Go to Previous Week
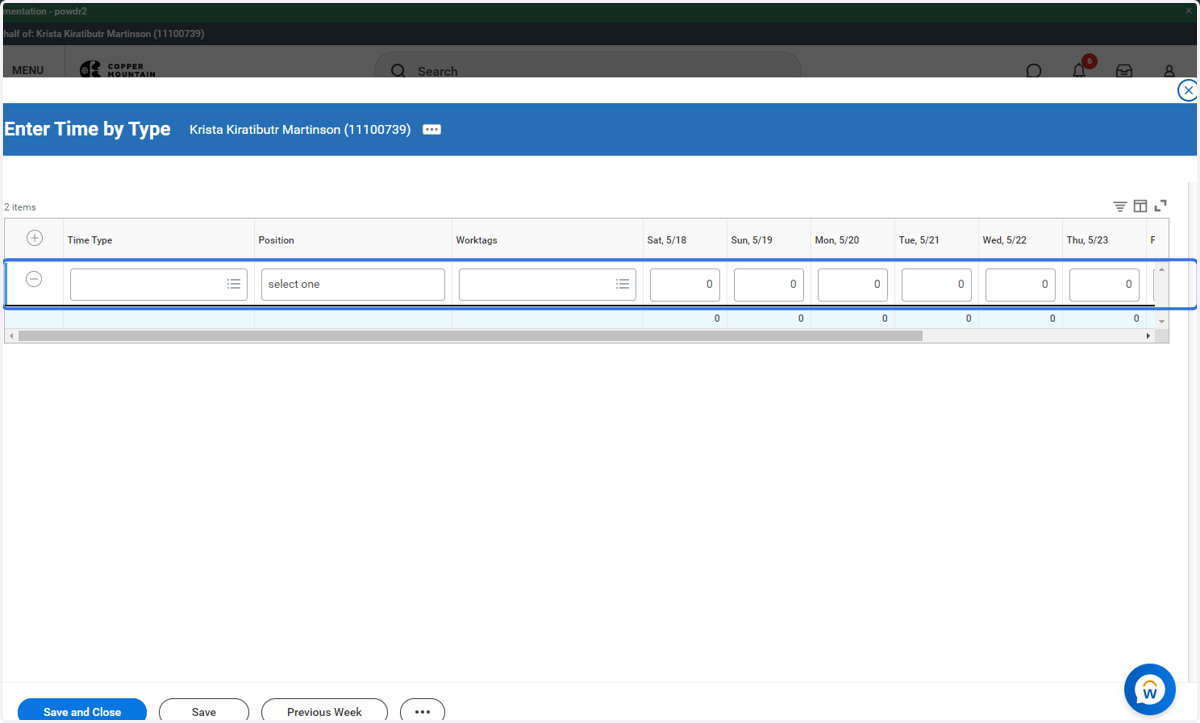 324,711
